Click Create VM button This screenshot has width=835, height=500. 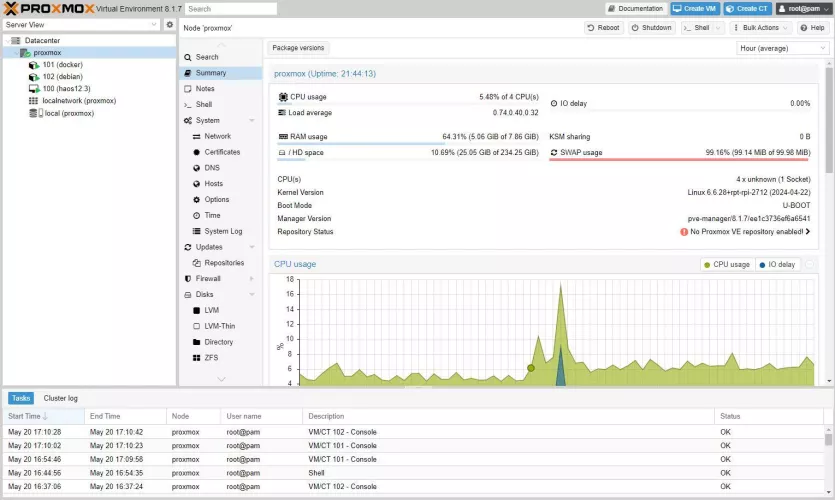click(x=695, y=9)
